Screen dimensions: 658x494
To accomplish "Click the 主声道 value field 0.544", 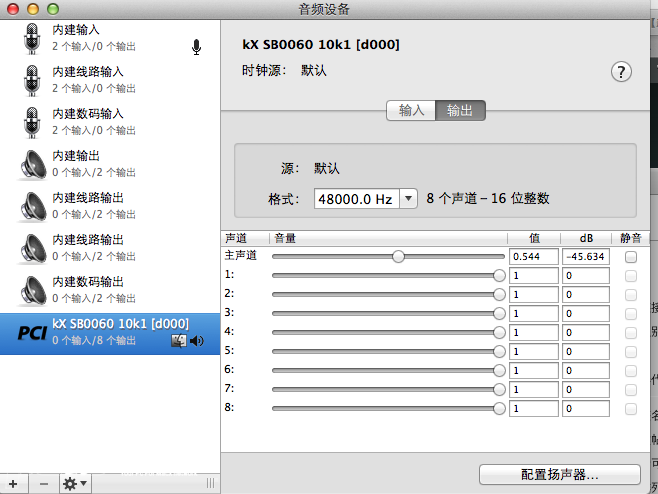I will pyautogui.click(x=534, y=256).
